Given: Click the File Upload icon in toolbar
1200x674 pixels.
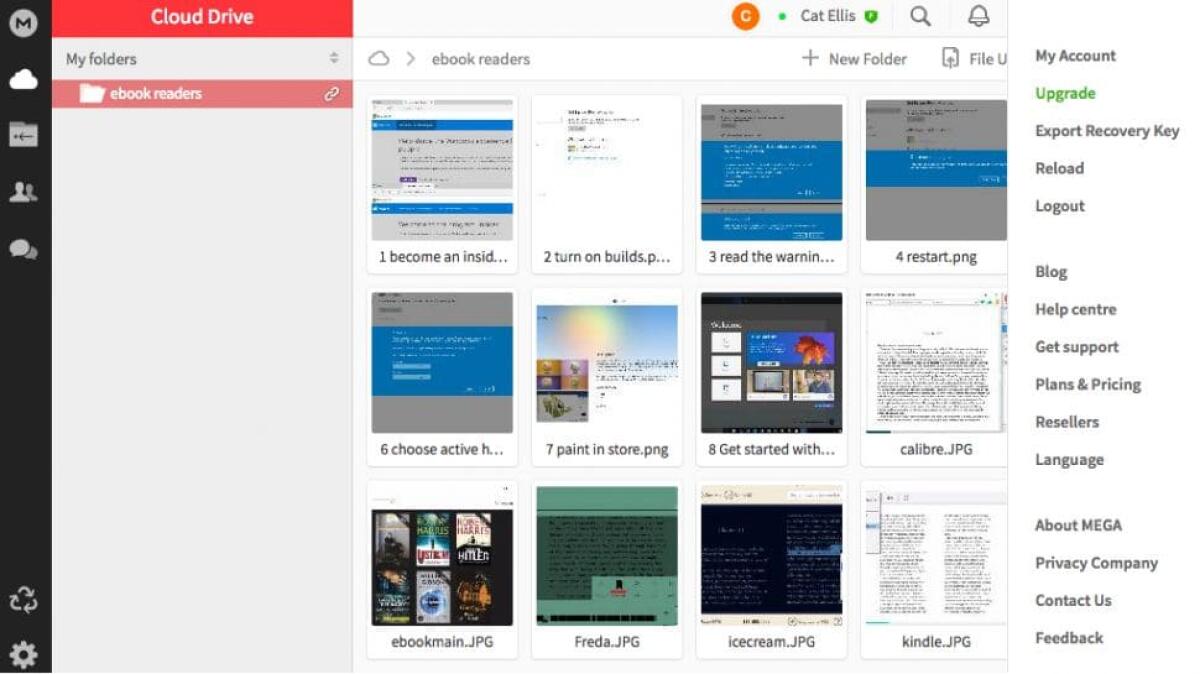Looking at the screenshot, I should 951,59.
